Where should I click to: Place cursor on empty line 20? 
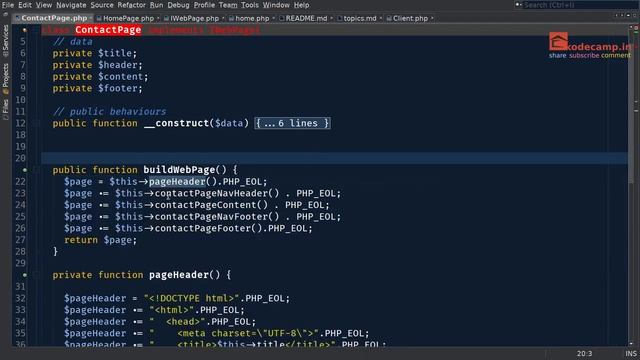point(335,158)
